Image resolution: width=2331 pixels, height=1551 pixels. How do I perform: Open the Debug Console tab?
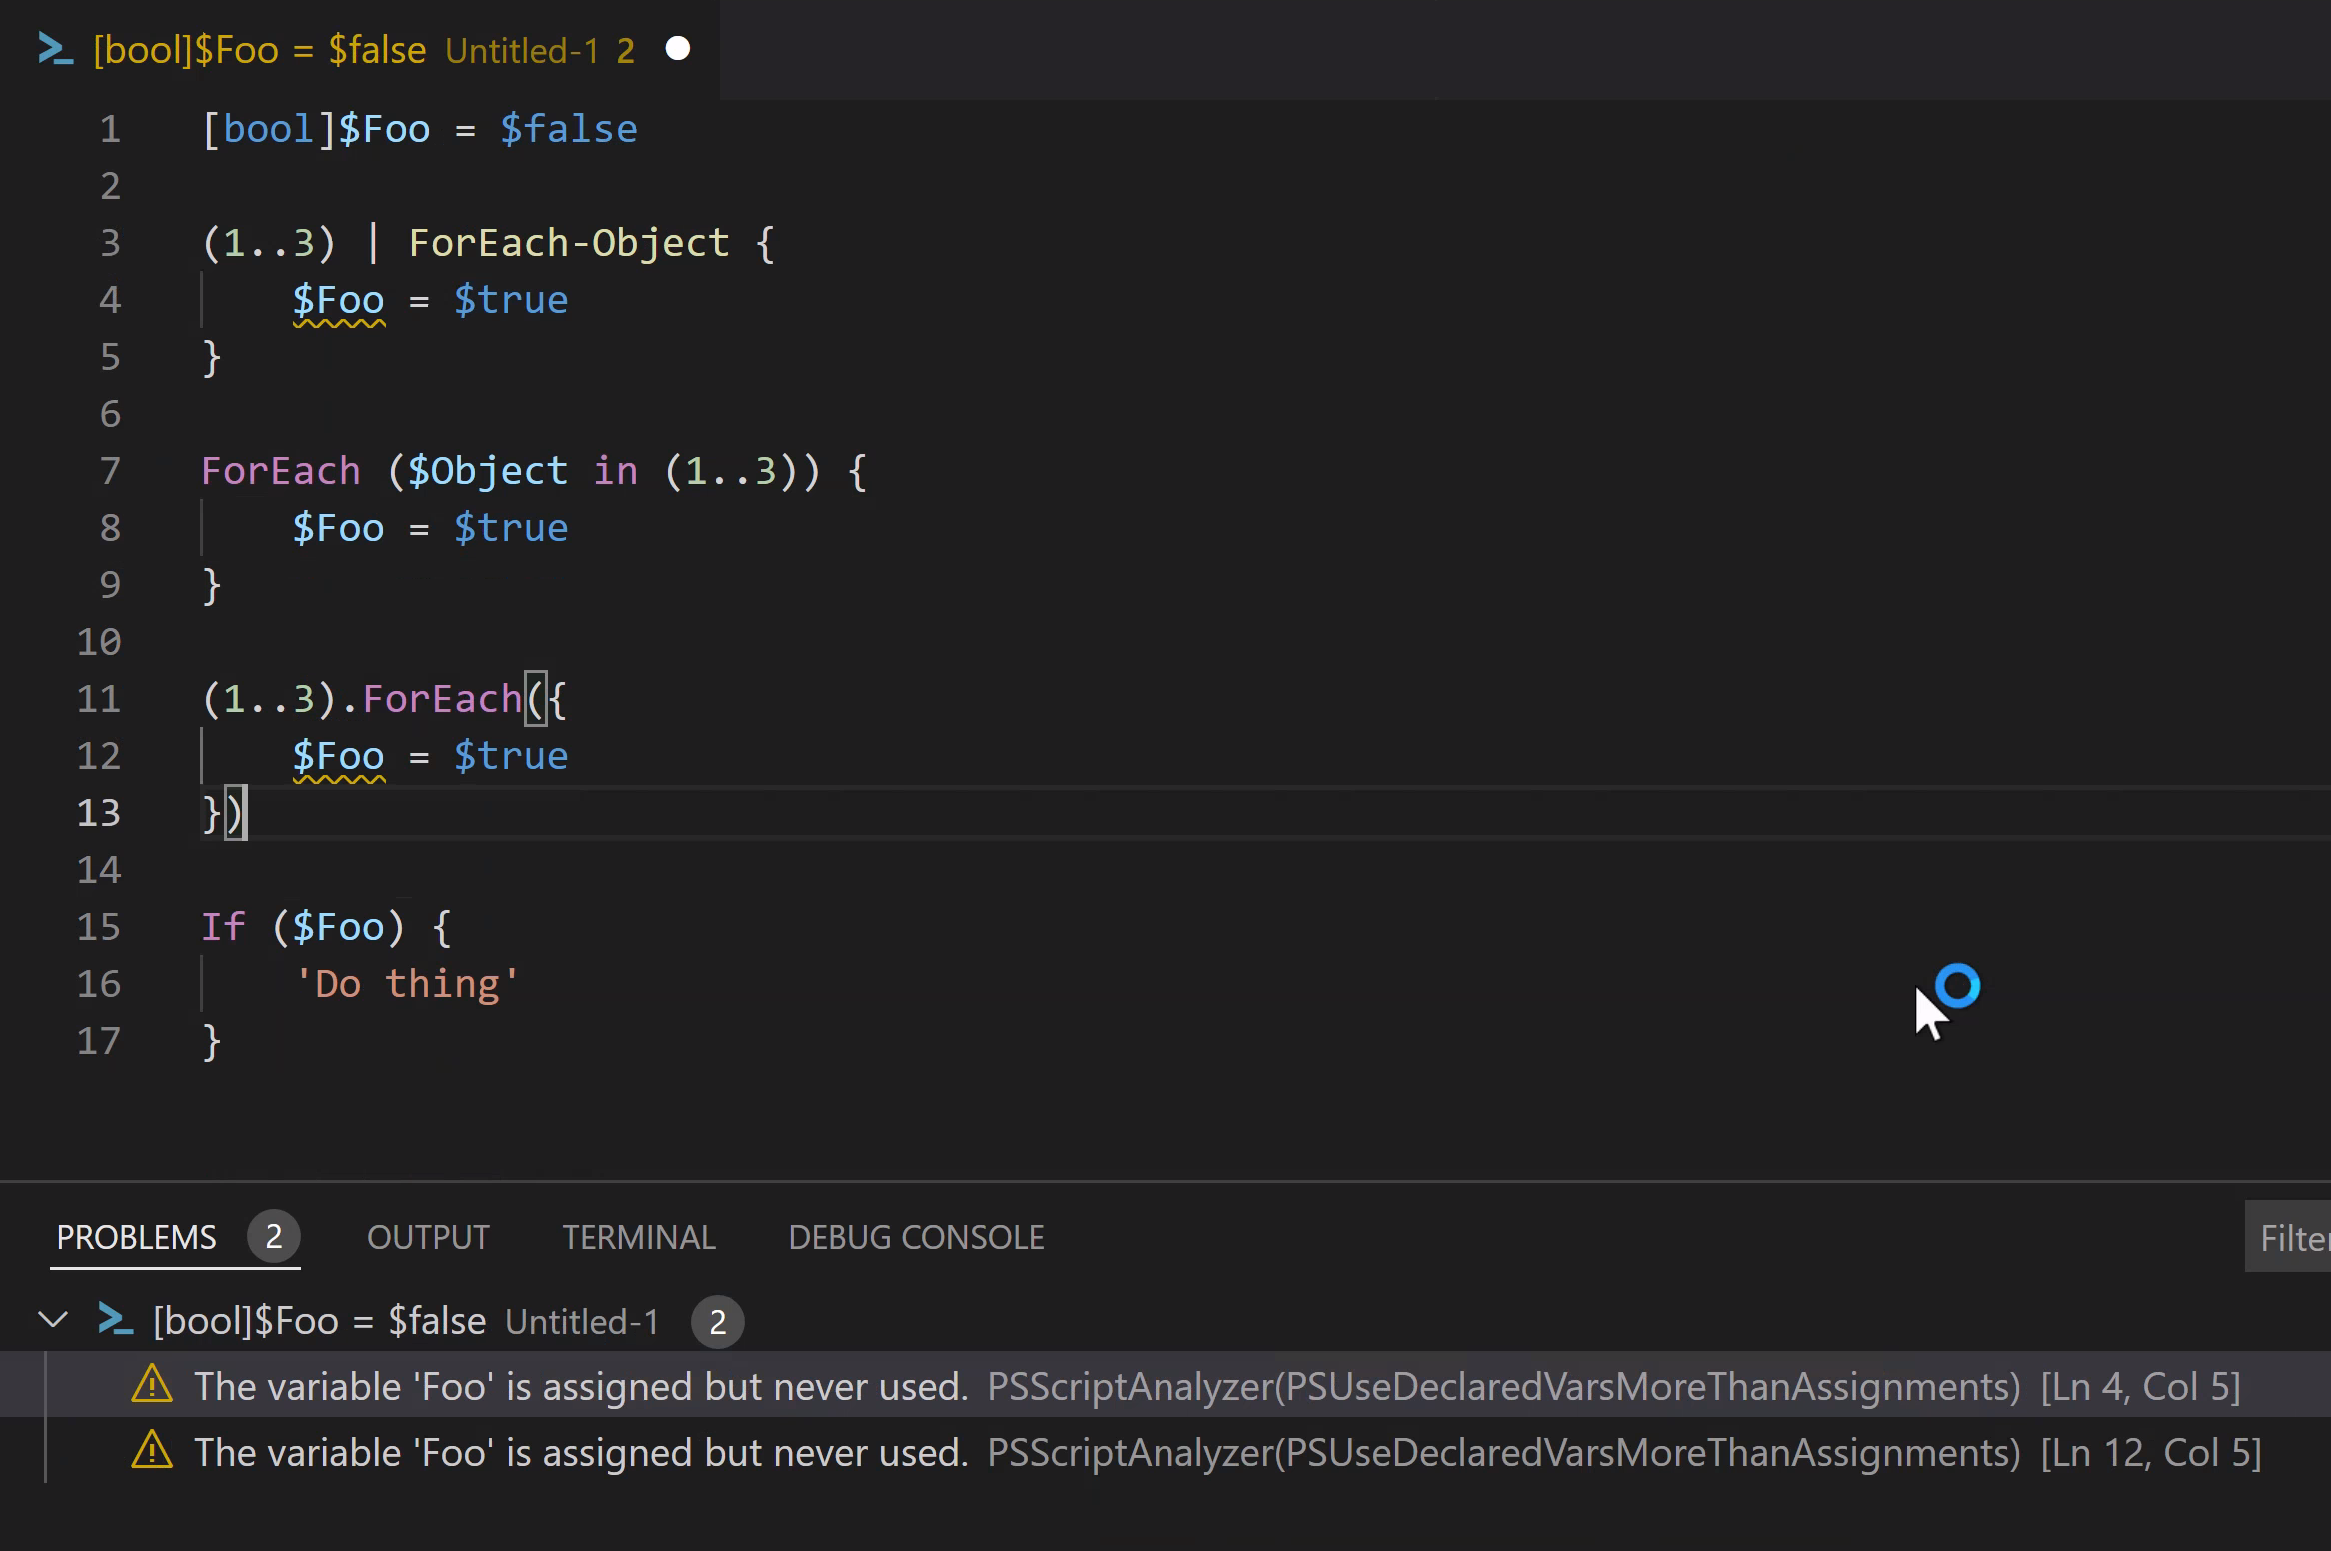point(916,1236)
